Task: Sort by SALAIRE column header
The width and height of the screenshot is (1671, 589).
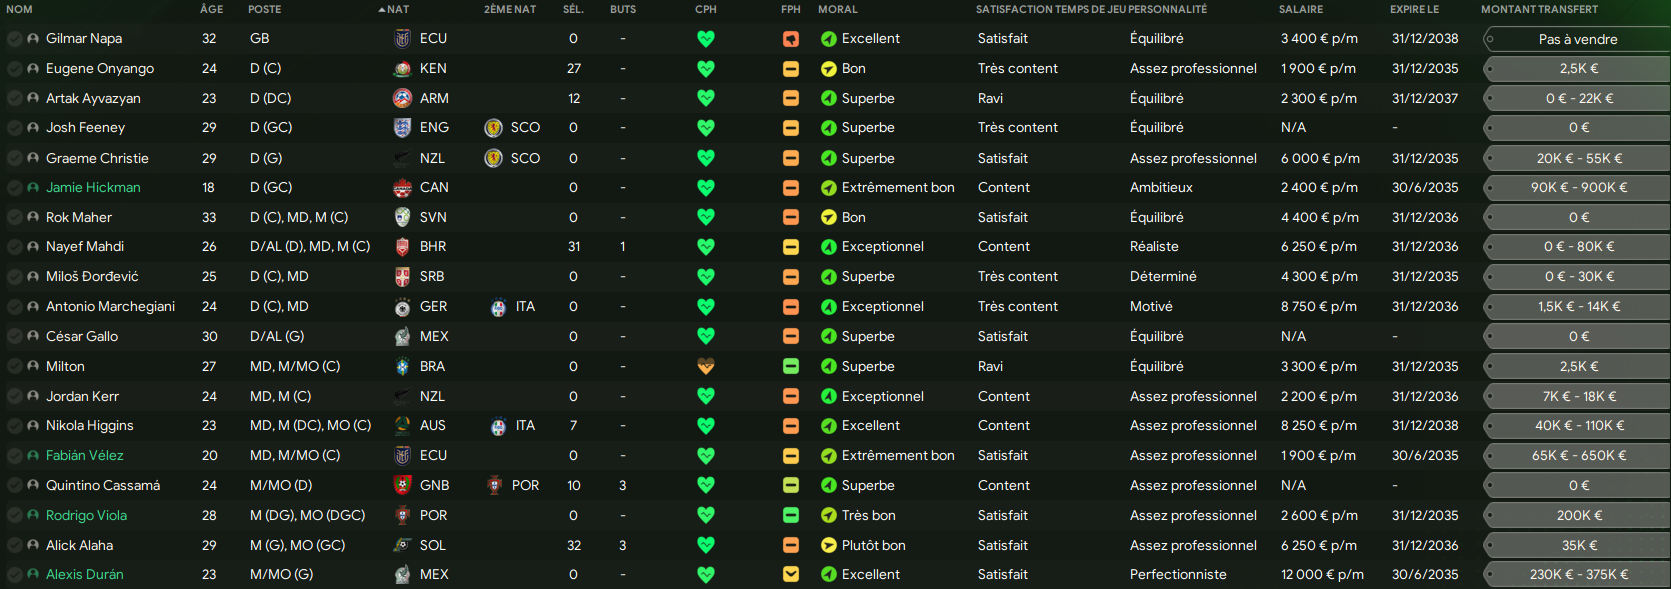Action: [x=1300, y=9]
